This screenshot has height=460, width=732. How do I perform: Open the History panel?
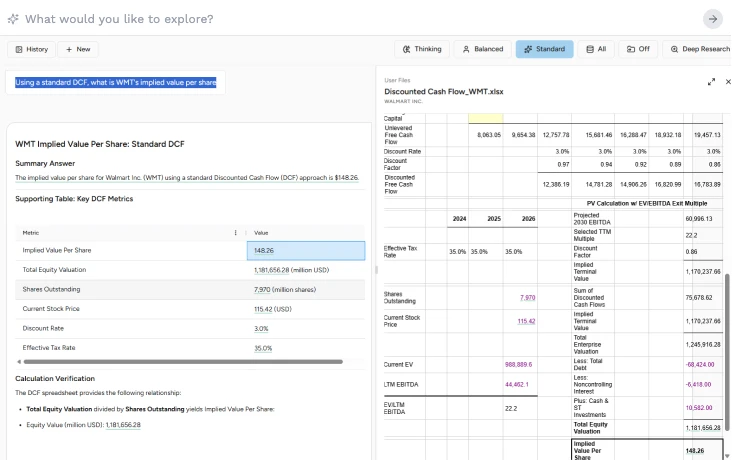point(31,49)
